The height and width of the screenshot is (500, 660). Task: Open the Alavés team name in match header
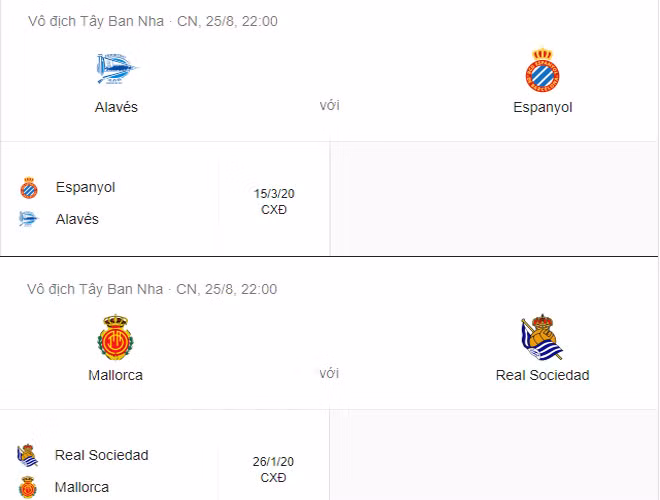[x=116, y=107]
